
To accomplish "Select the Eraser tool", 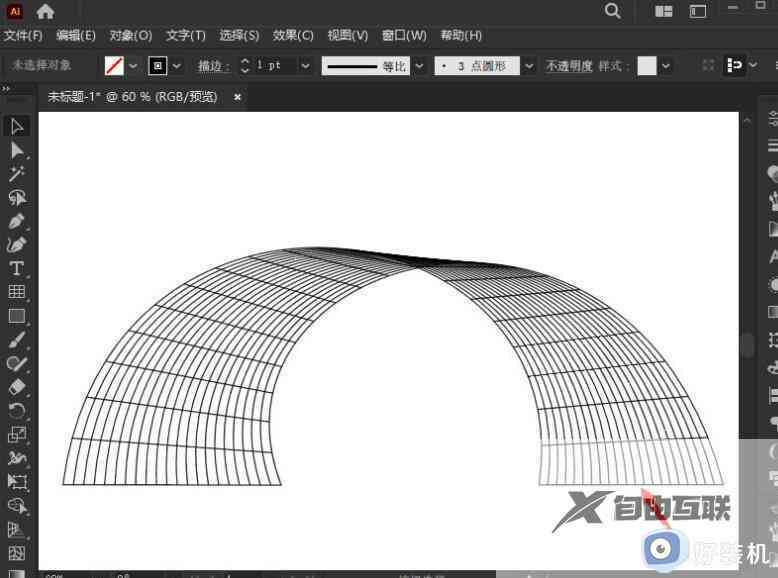I will point(17,387).
